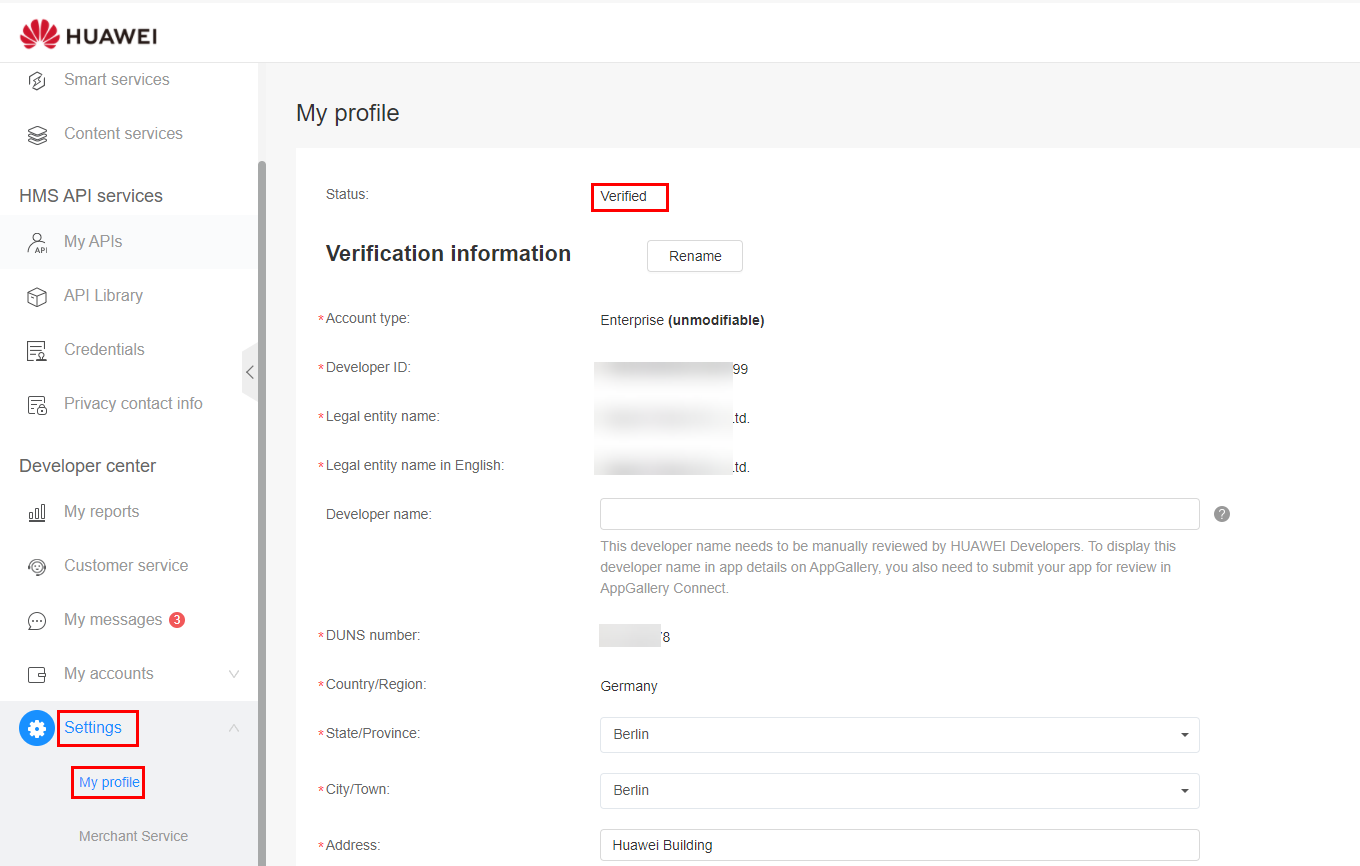Open the Developer name help tooltip
1360x866 pixels.
(1221, 513)
